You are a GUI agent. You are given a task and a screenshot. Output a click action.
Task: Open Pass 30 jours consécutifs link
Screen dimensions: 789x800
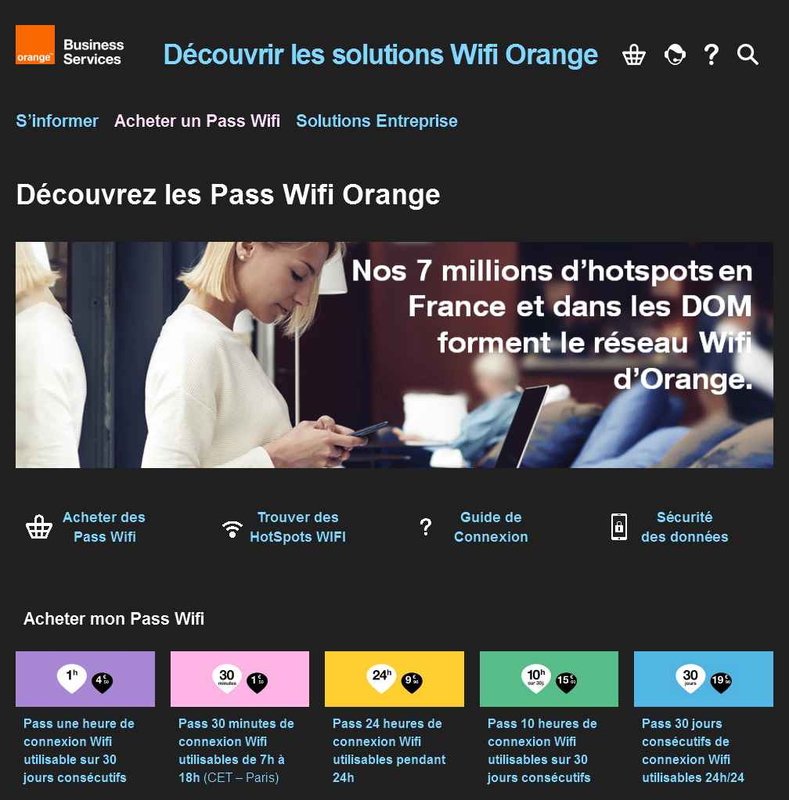tap(693, 751)
